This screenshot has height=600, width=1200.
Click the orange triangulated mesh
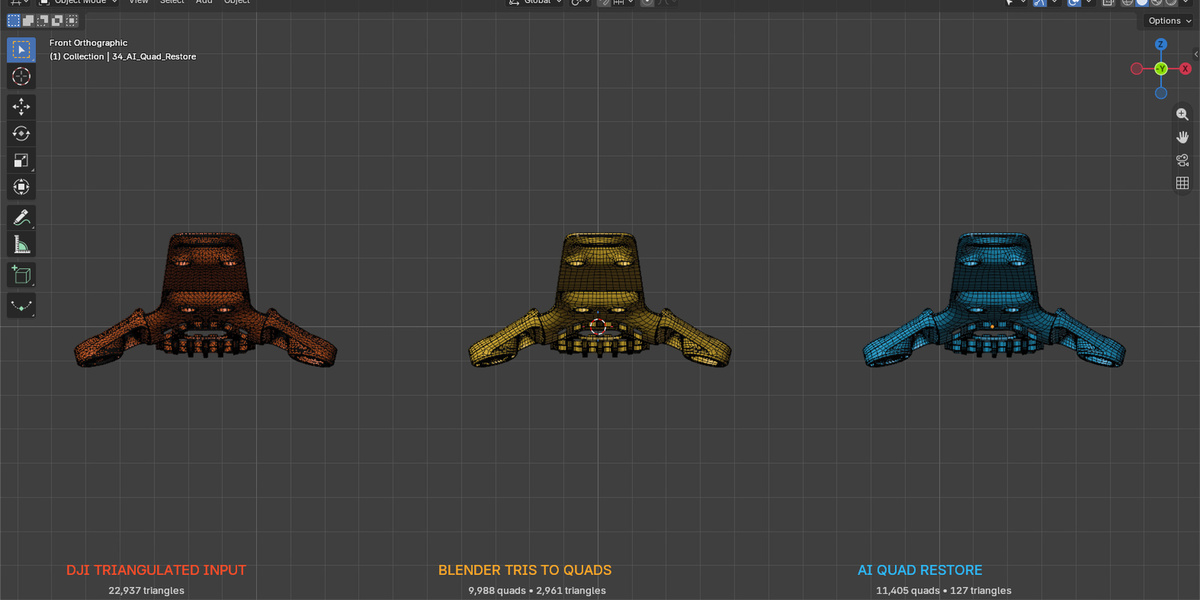206,299
